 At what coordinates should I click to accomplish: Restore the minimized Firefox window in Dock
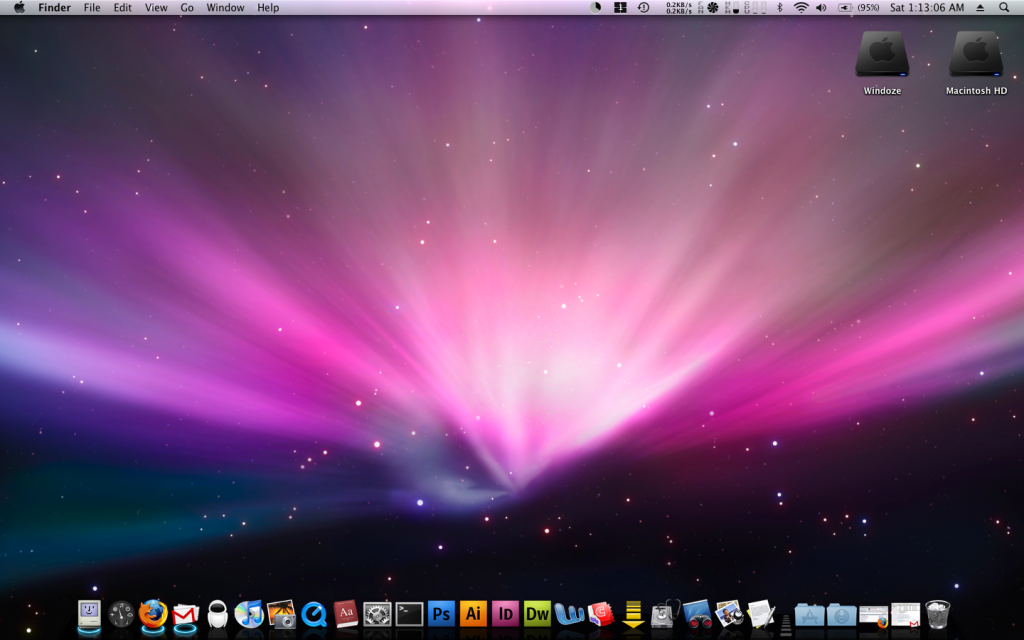tap(874, 616)
